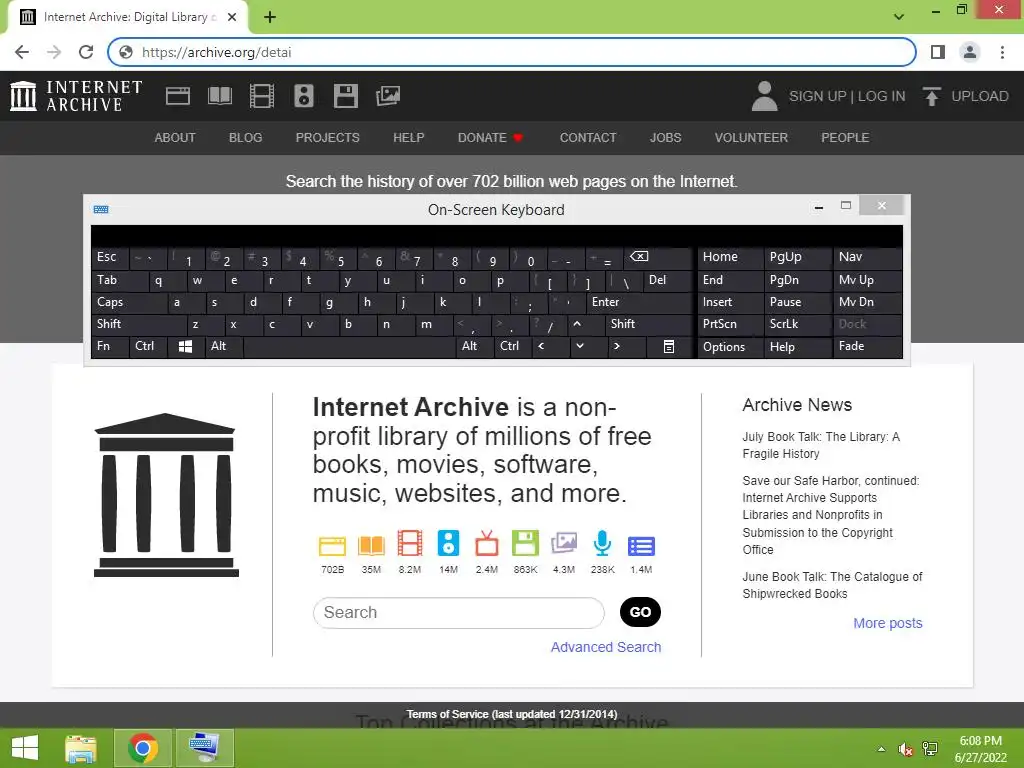The height and width of the screenshot is (768, 1024).
Task: Click the Backspace key on On-Screen Keyboard
Action: pos(657,258)
